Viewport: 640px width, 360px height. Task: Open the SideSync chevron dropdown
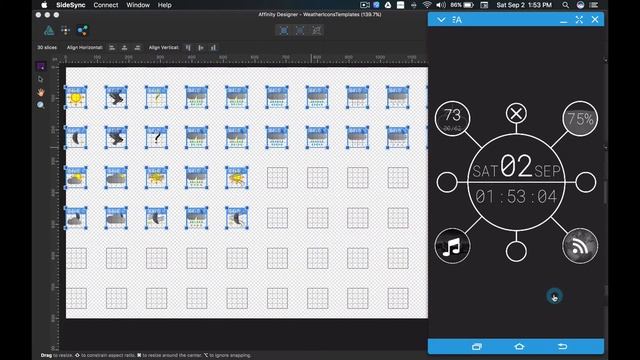[441, 20]
